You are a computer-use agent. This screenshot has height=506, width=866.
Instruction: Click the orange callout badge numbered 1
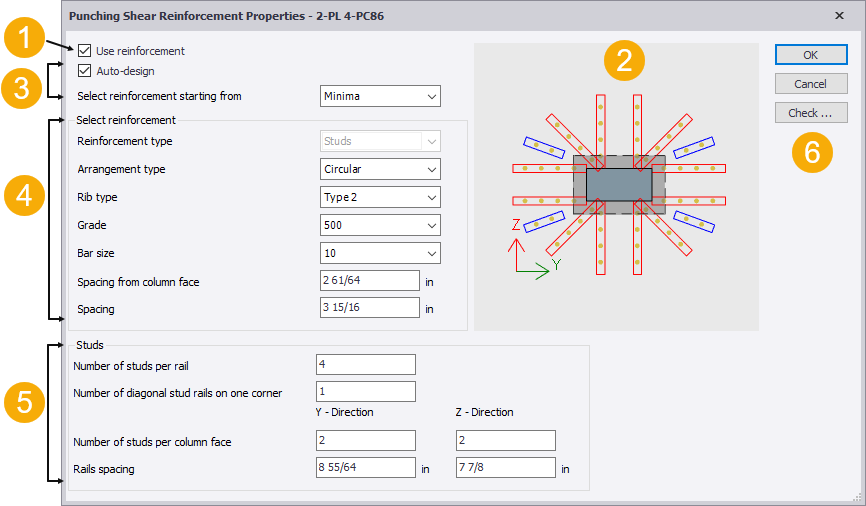pos(21,41)
